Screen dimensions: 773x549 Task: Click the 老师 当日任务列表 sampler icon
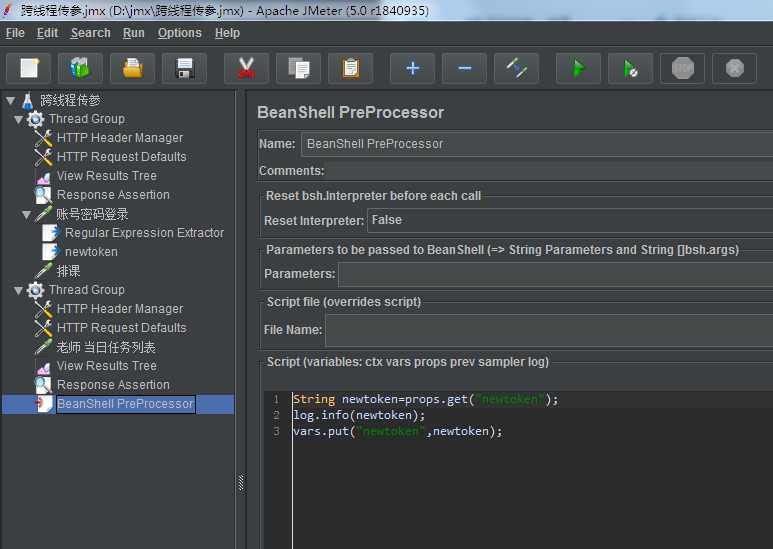44,347
